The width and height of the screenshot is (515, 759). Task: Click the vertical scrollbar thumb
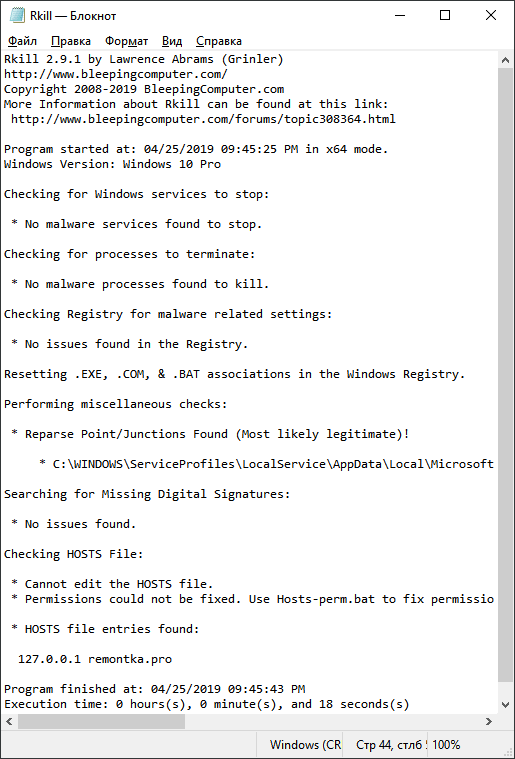coord(506,376)
